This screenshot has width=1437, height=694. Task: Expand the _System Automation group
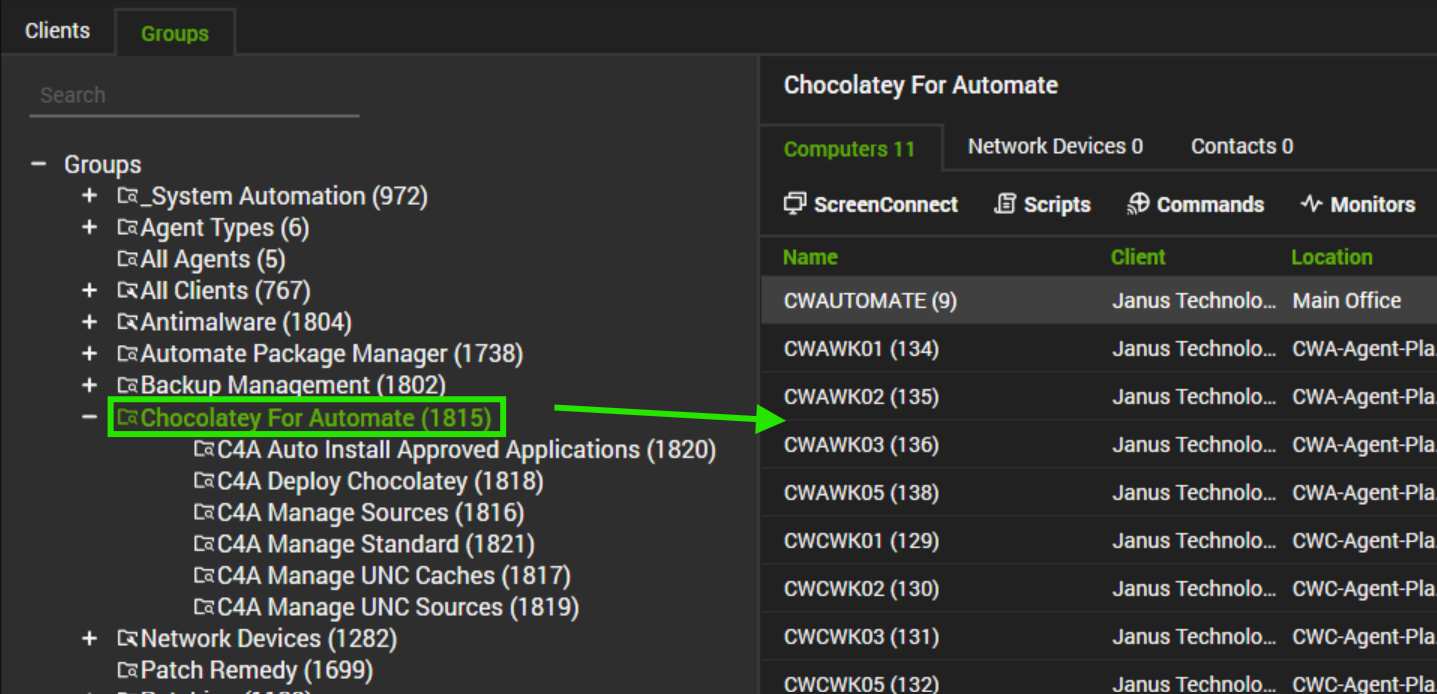click(x=90, y=197)
